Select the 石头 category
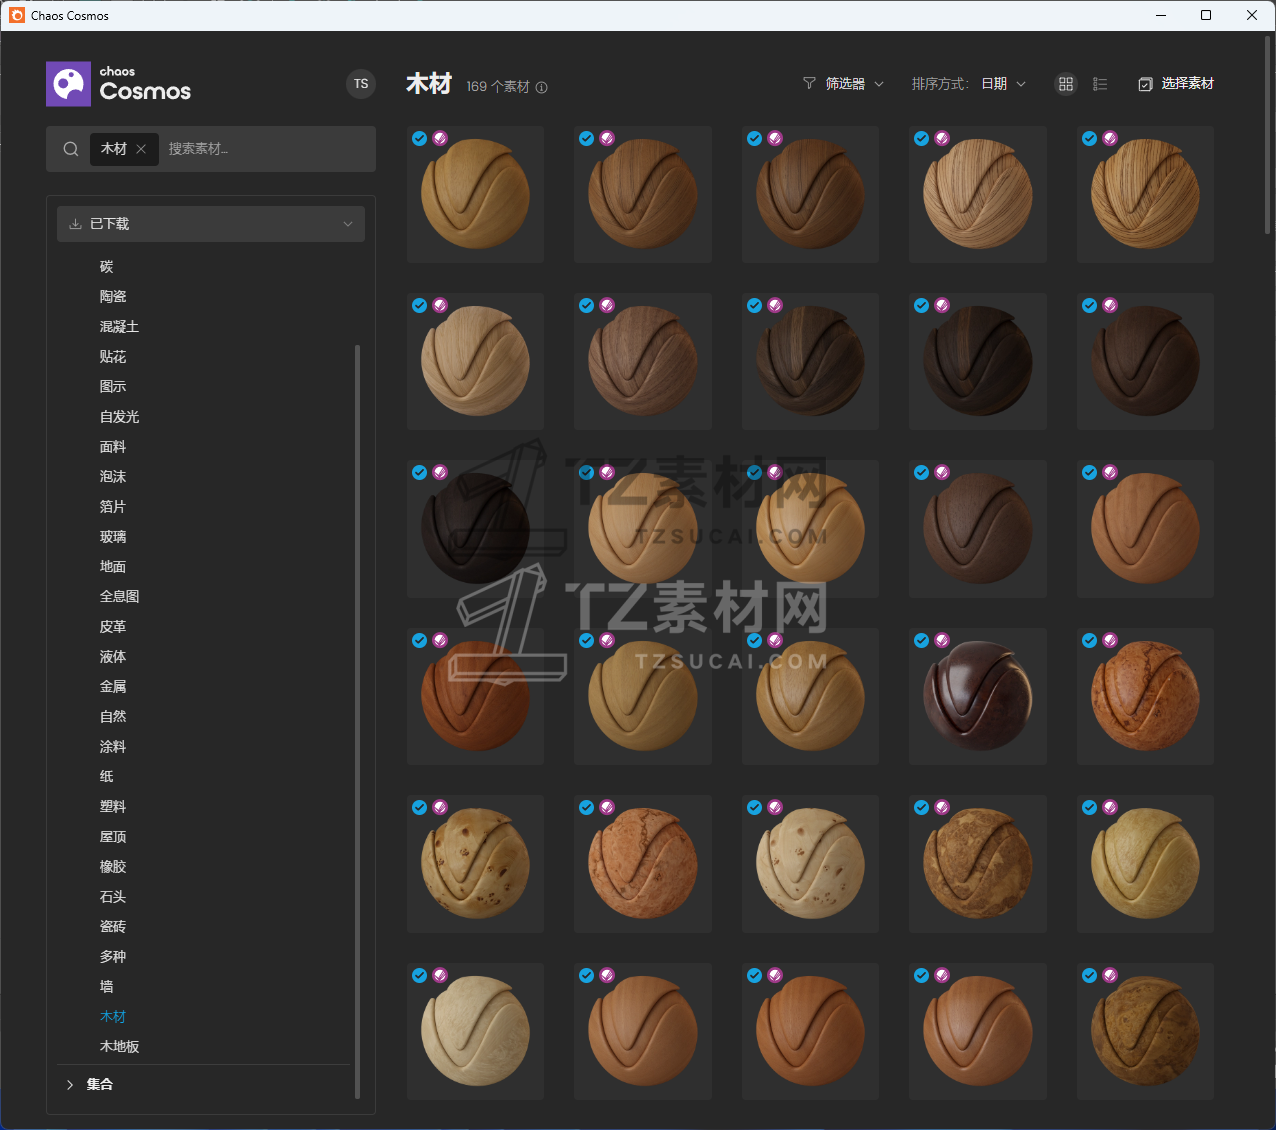Screen dimensions: 1276x1130 click(x=113, y=897)
